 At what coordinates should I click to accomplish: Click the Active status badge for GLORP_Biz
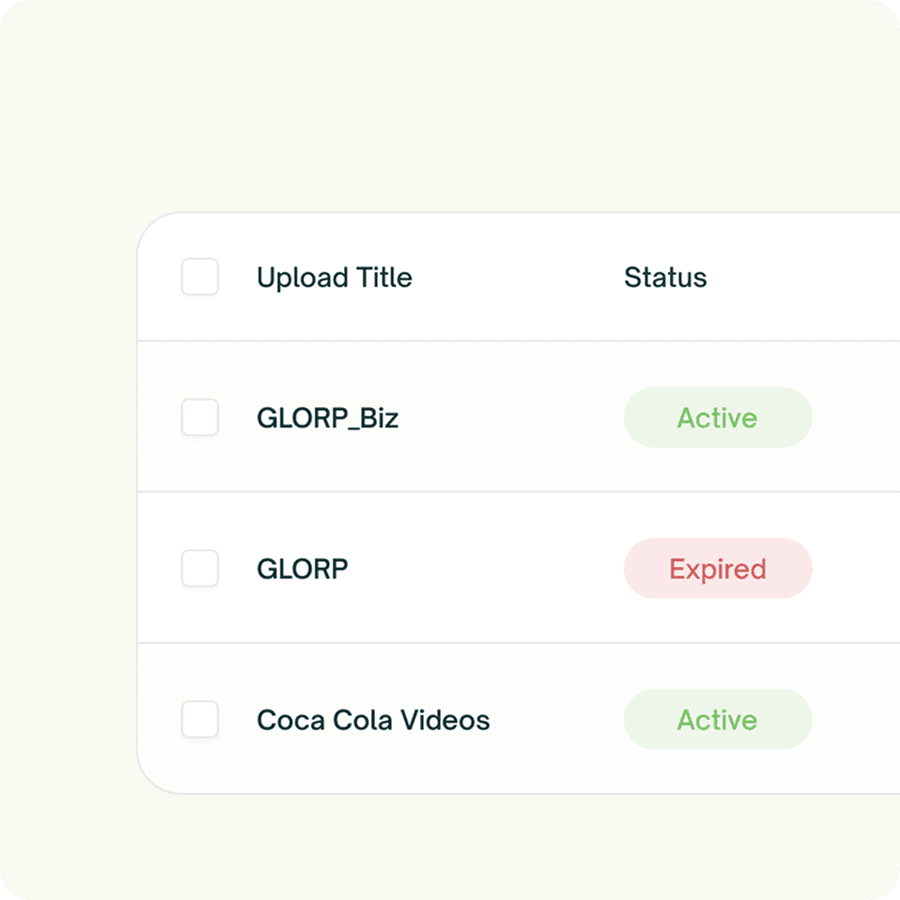718,418
